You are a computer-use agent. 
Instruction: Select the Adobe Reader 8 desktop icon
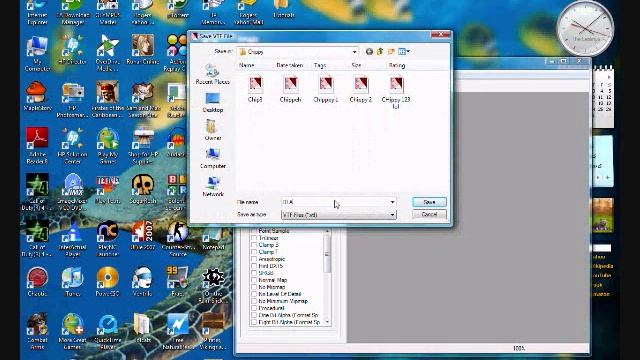[37, 146]
